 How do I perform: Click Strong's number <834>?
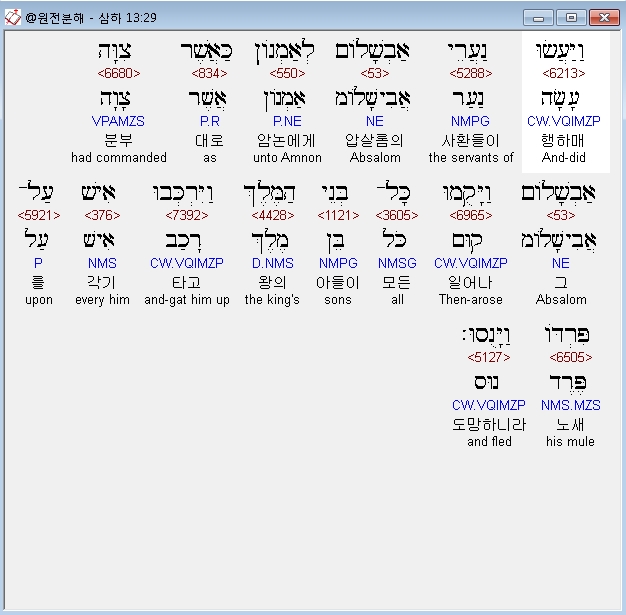click(209, 73)
